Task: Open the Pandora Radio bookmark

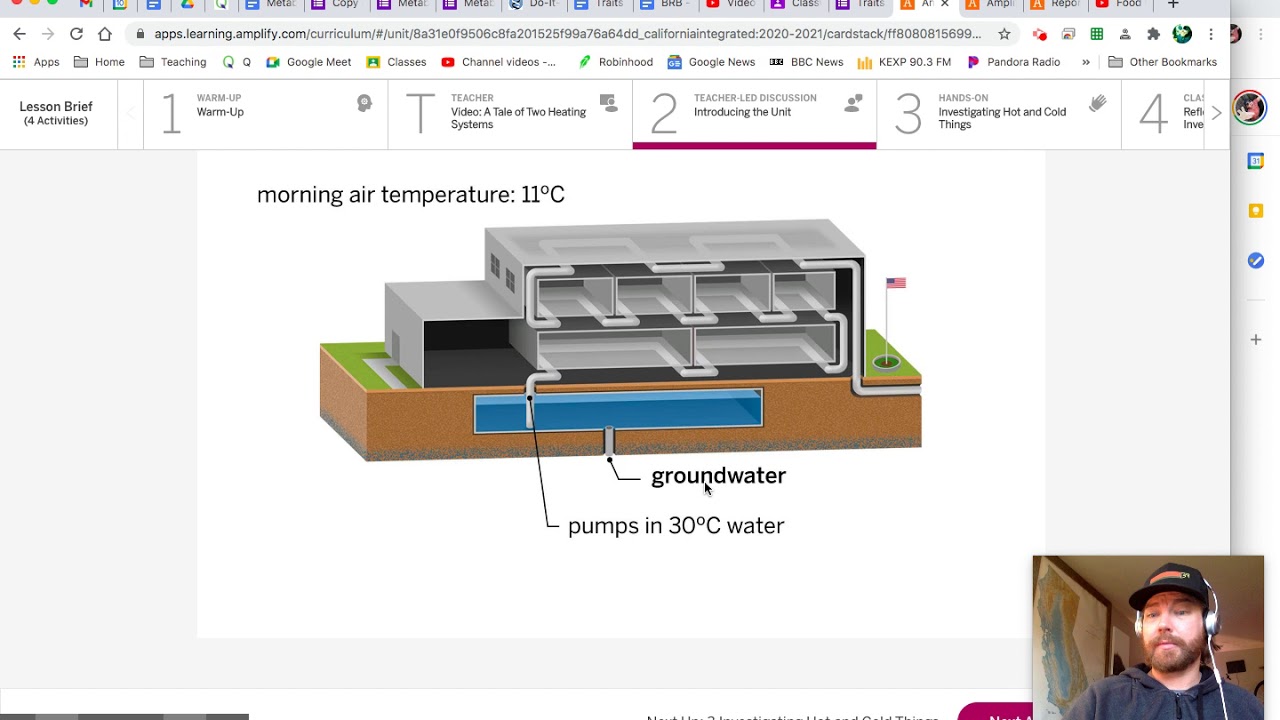Action: coord(1013,62)
